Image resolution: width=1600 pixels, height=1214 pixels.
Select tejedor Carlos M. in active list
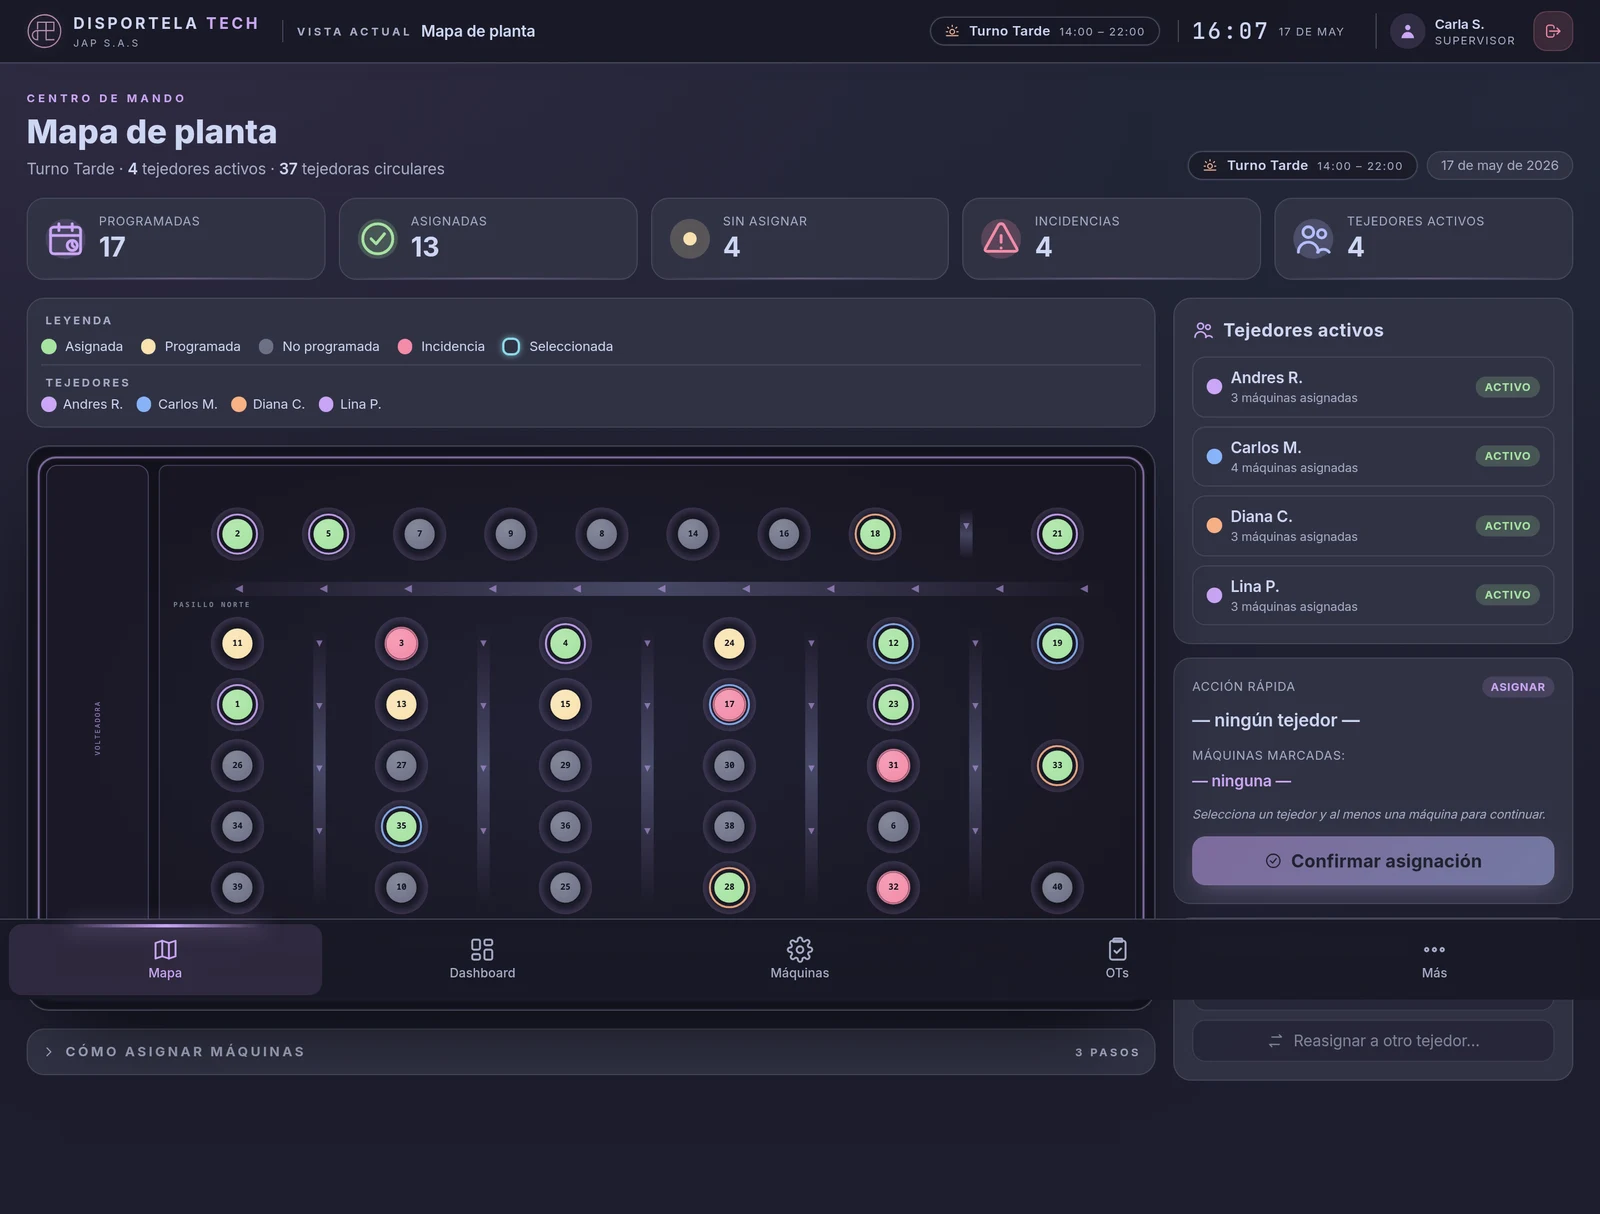[1373, 457]
